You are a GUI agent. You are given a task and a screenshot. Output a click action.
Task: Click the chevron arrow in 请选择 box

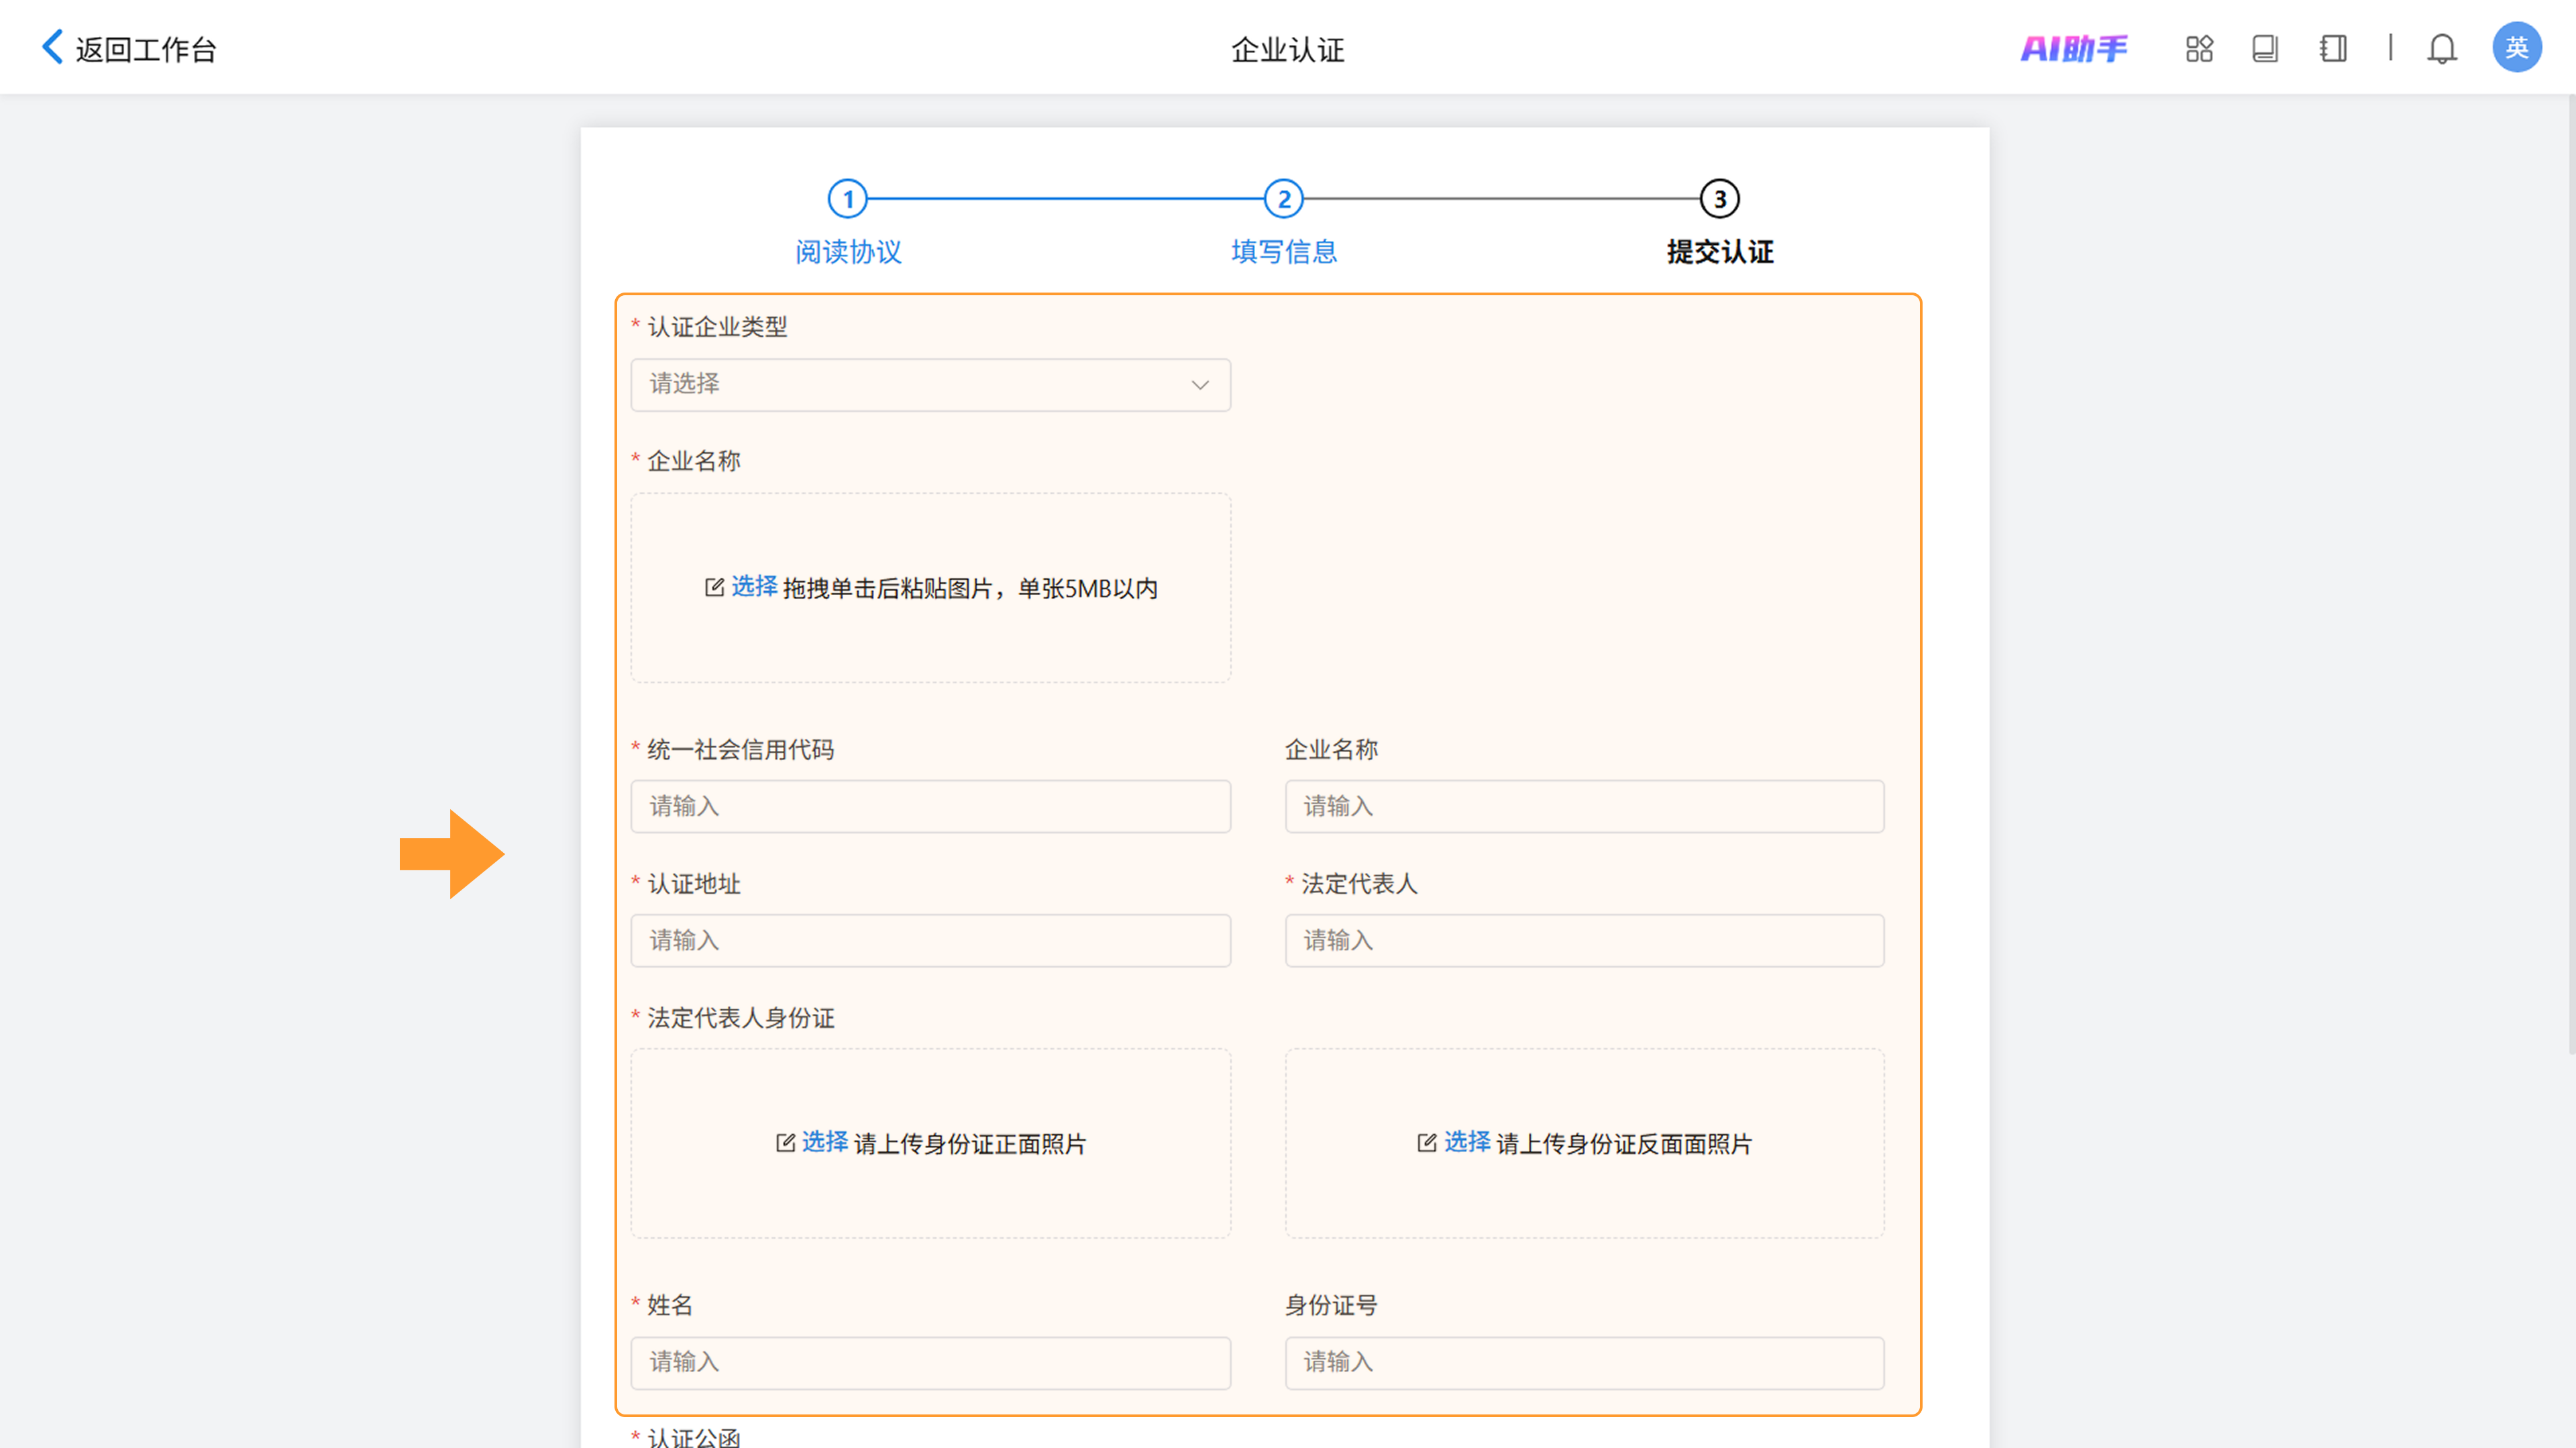click(1200, 385)
